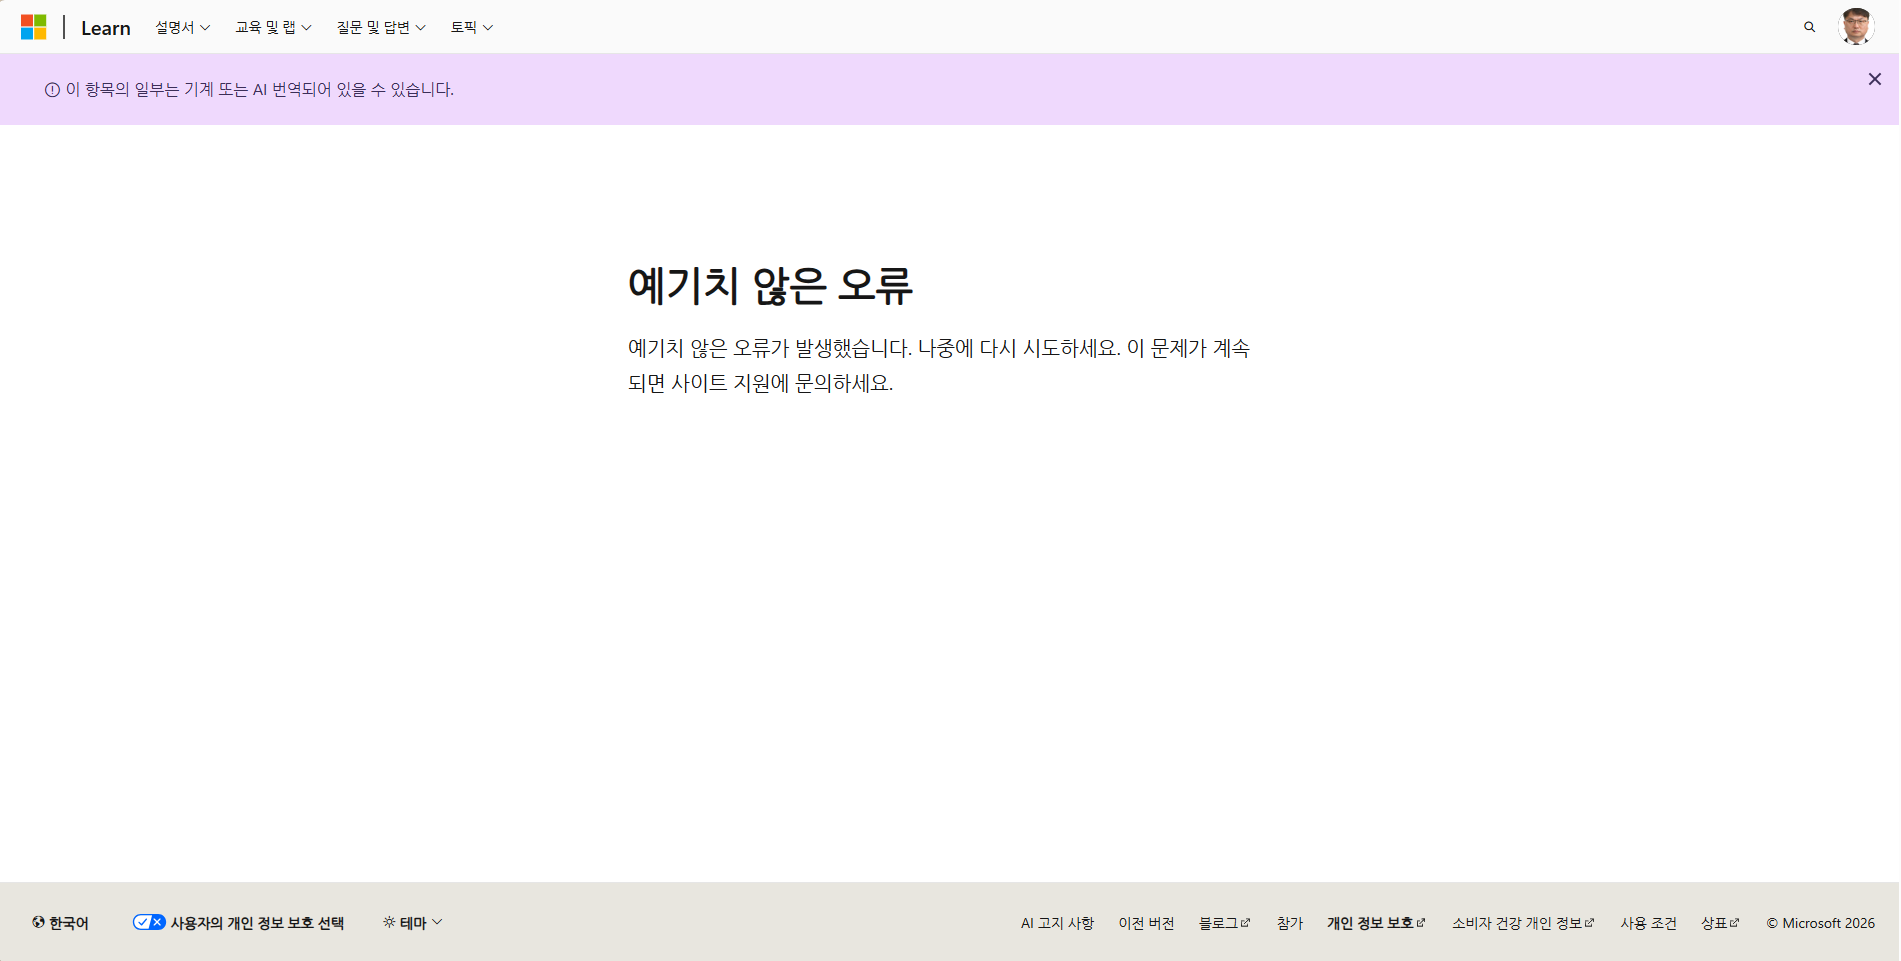
Task: Open the 테마 theme selector
Action: click(413, 923)
